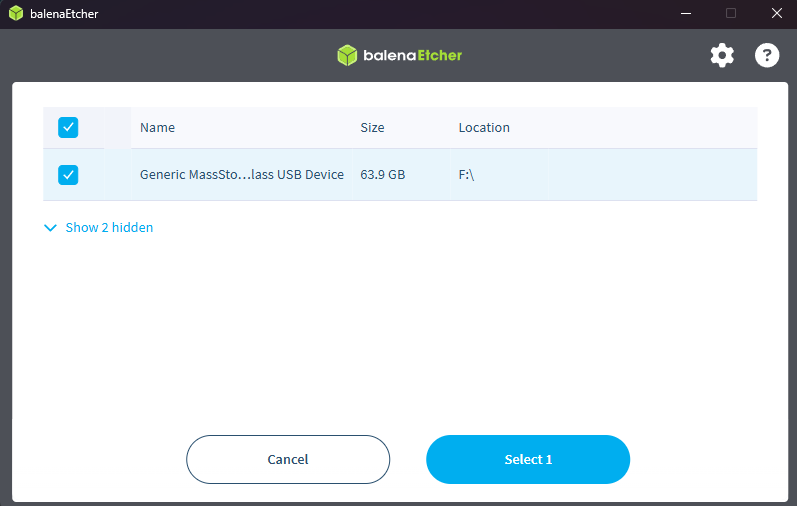Click the balenaEtcher logo in the header
This screenshot has width=797, height=506.
pyautogui.click(x=399, y=55)
